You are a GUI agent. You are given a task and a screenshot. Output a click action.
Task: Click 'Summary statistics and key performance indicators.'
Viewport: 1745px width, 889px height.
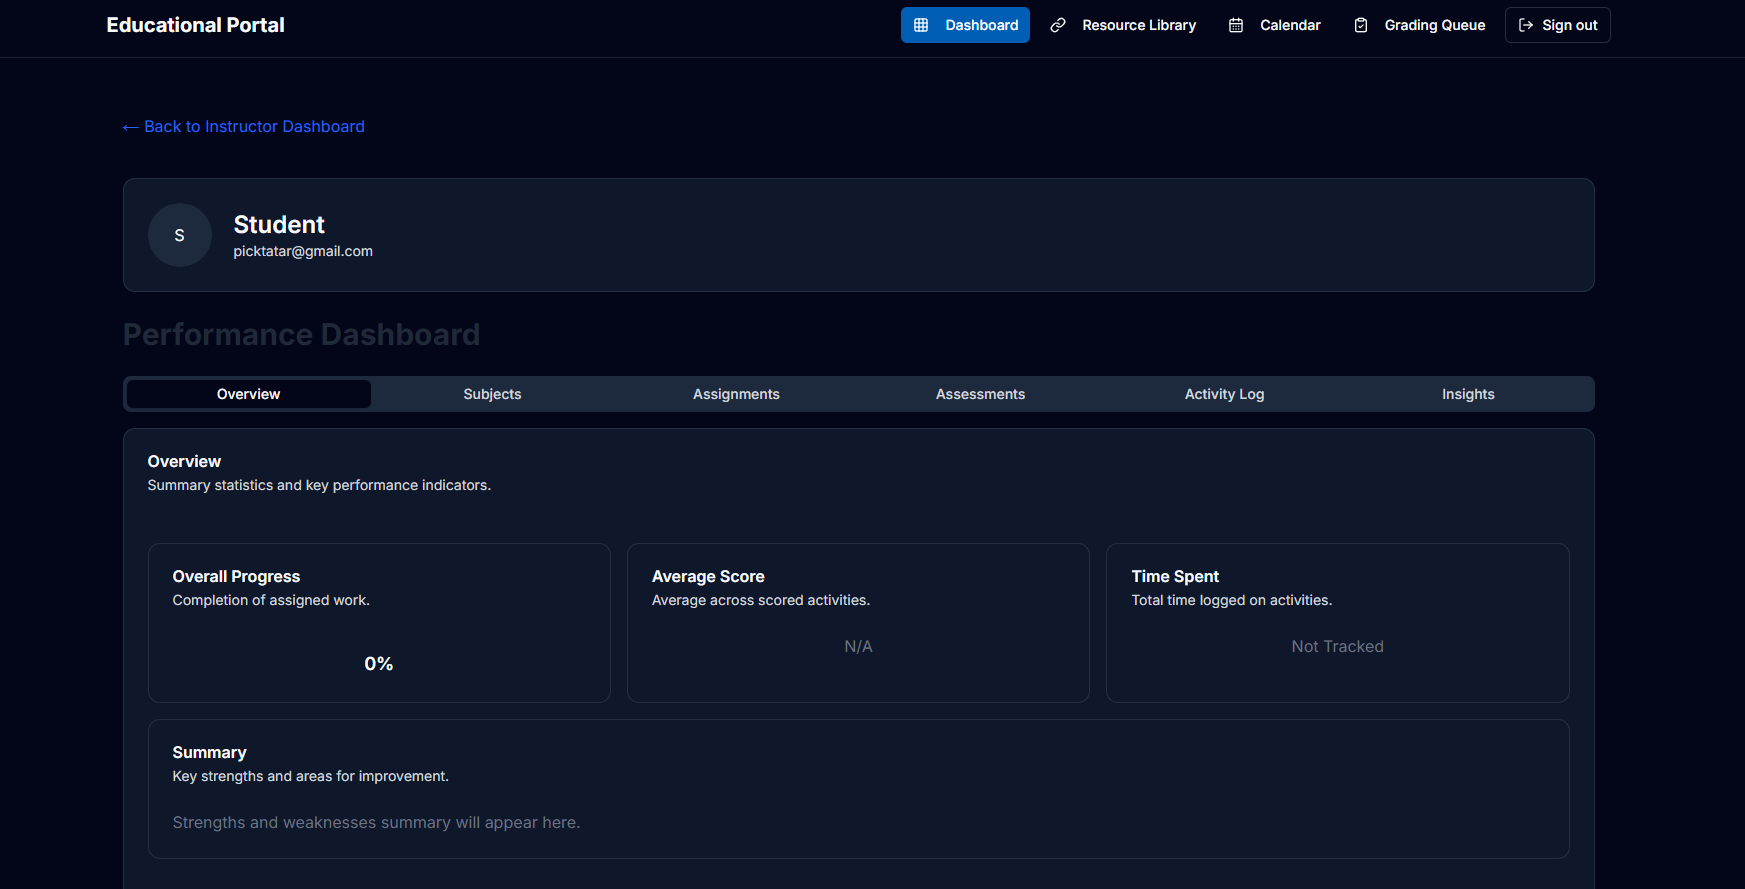point(319,485)
